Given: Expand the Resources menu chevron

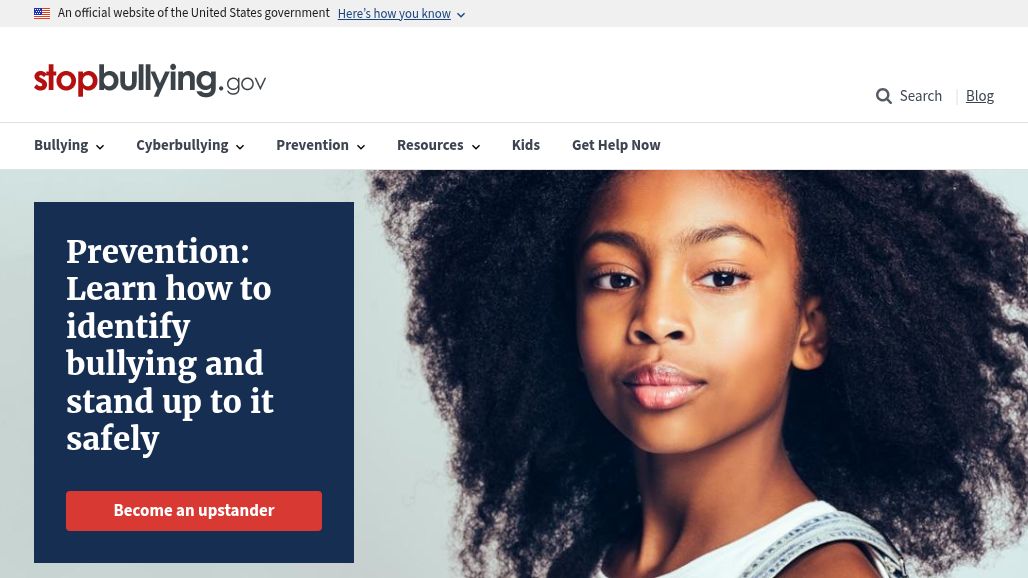Looking at the screenshot, I should [x=476, y=147].
